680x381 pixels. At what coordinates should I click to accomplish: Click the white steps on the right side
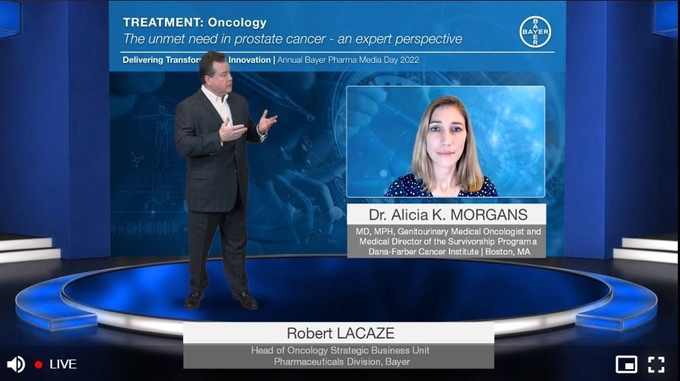coord(647,250)
